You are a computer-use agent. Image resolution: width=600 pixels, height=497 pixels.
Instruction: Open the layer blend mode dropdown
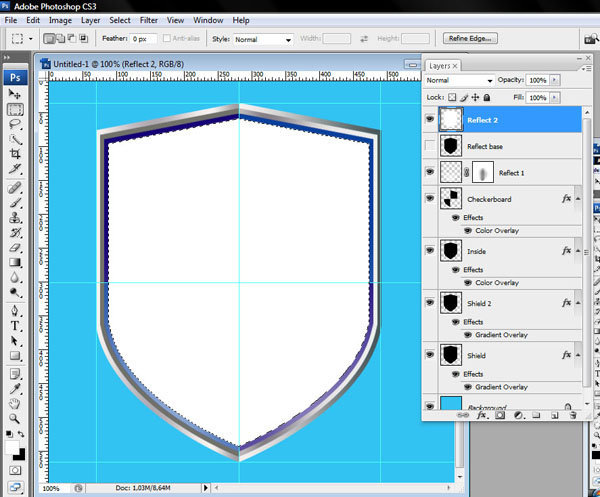pyautogui.click(x=460, y=80)
